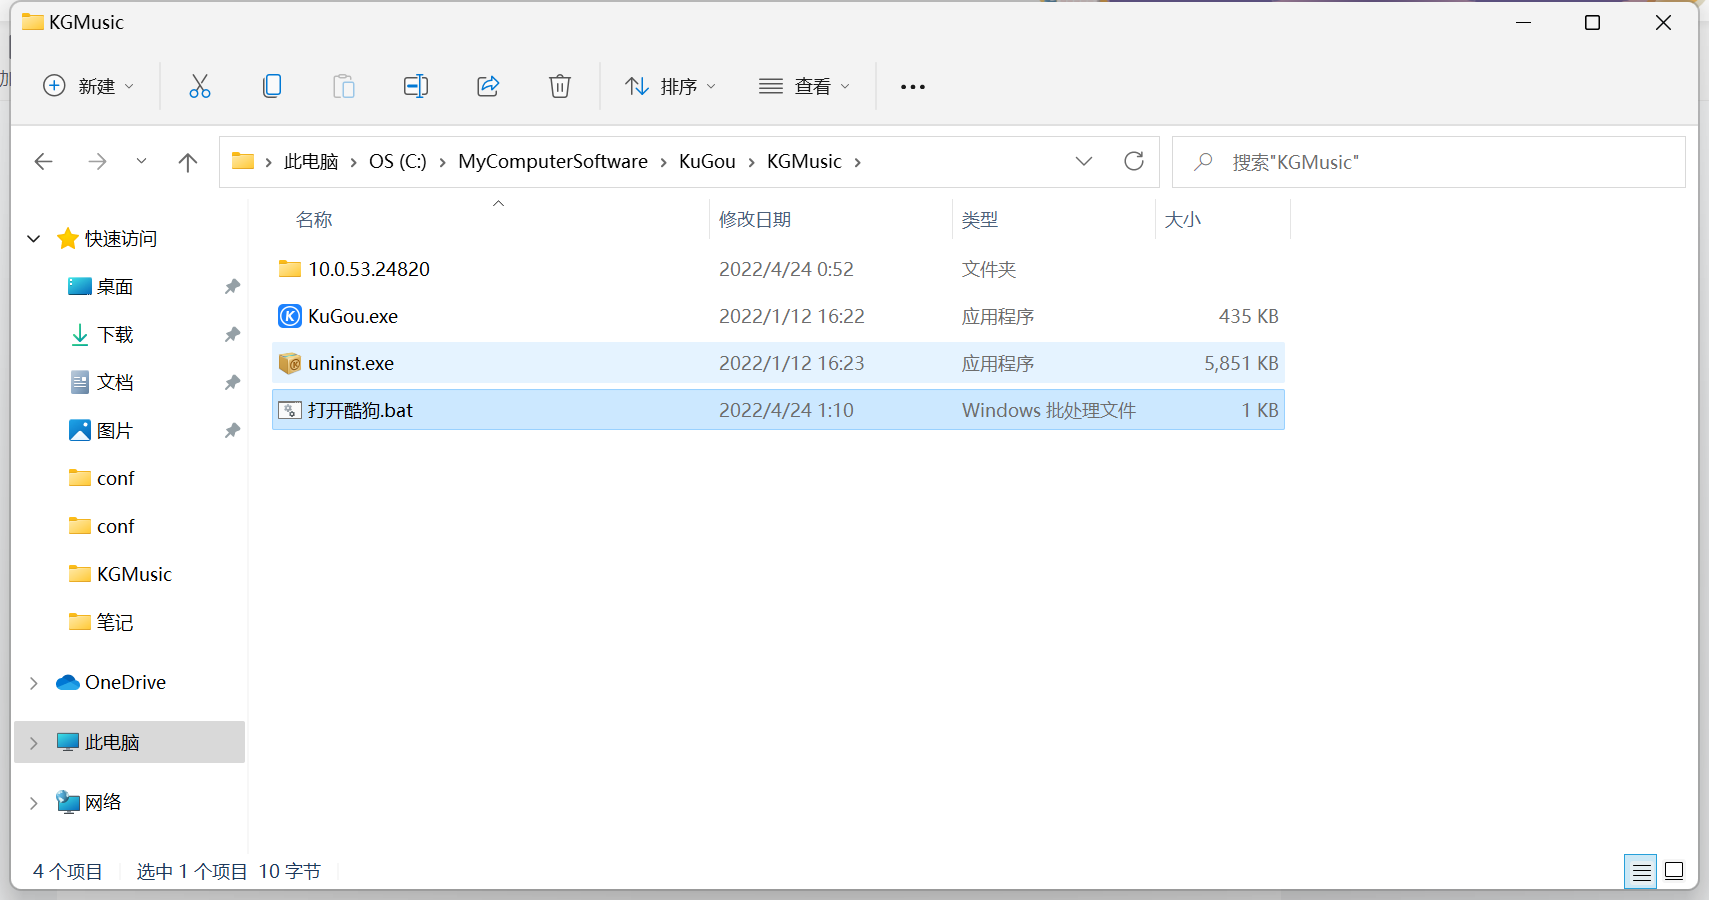Viewport: 1709px width, 900px height.
Task: Click the uninst.exe package icon
Action: click(x=290, y=363)
